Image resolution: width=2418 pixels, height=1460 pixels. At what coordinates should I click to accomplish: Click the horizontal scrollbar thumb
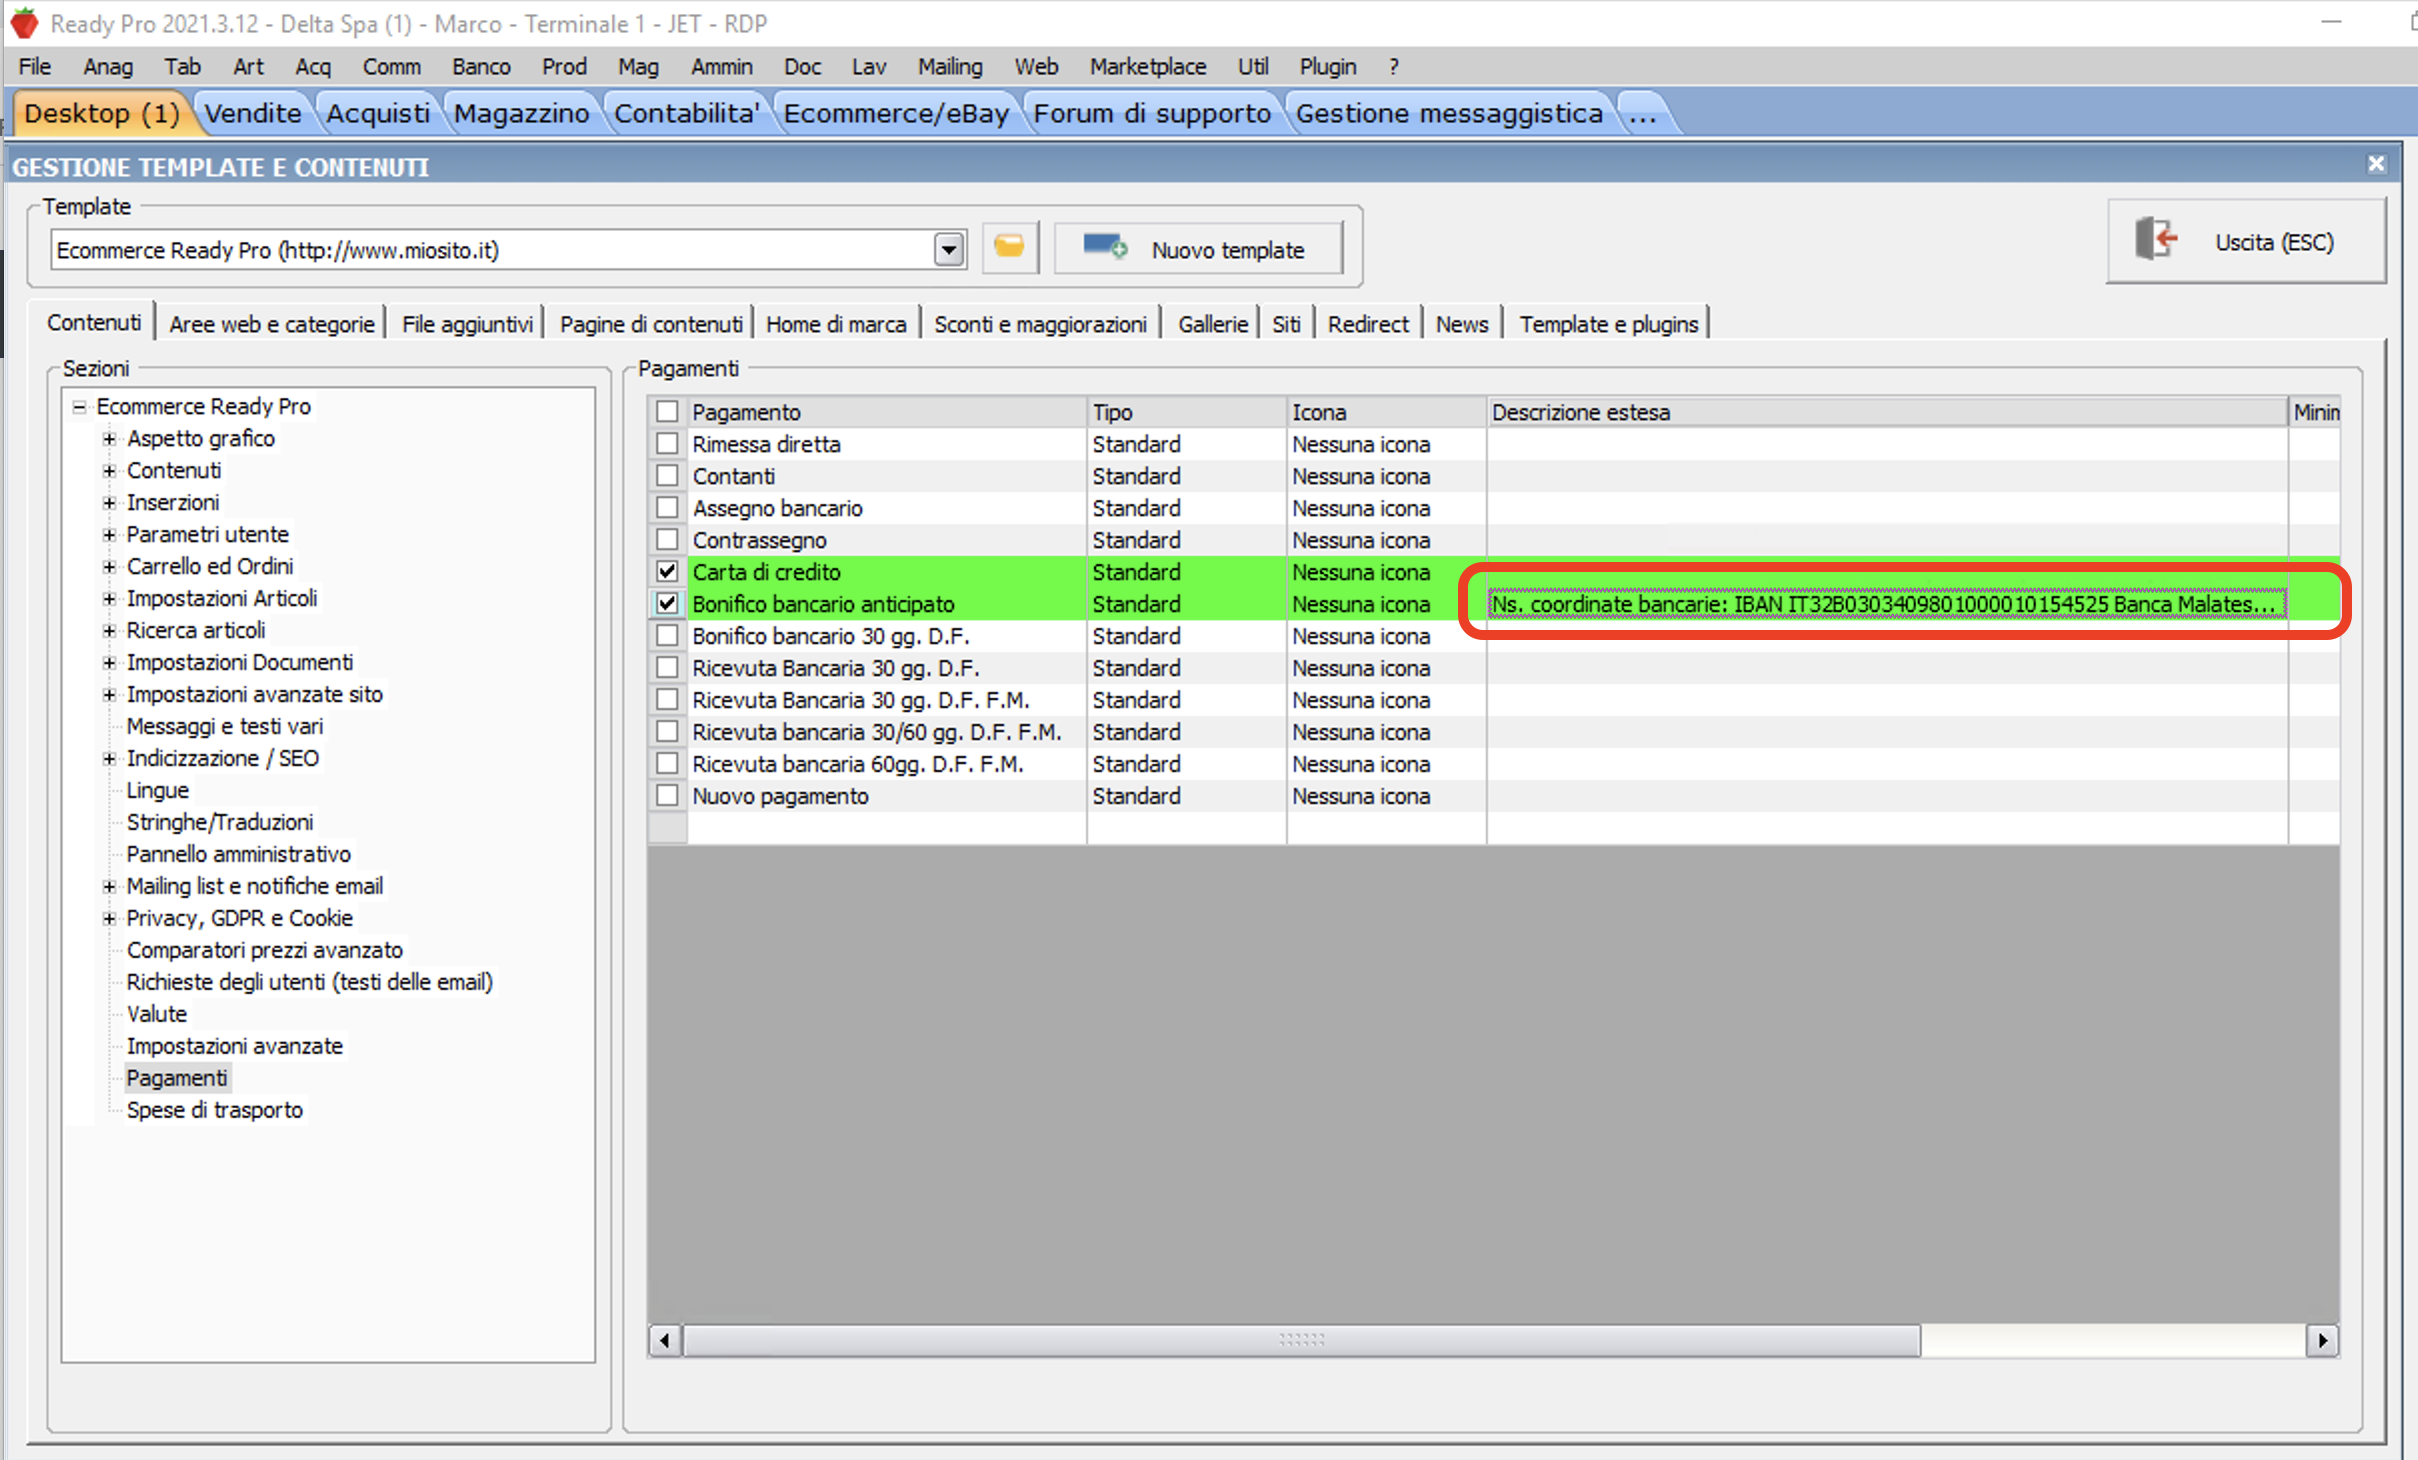pyautogui.click(x=1300, y=1340)
